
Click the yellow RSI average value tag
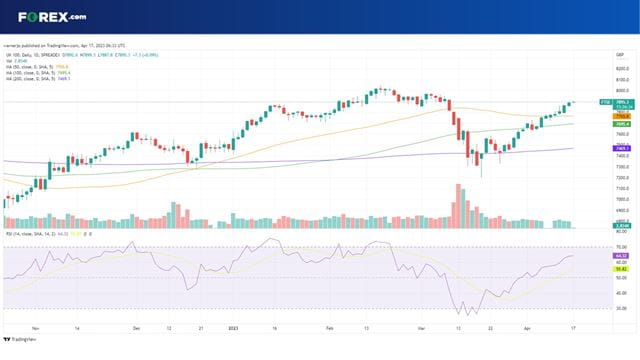coord(621,269)
